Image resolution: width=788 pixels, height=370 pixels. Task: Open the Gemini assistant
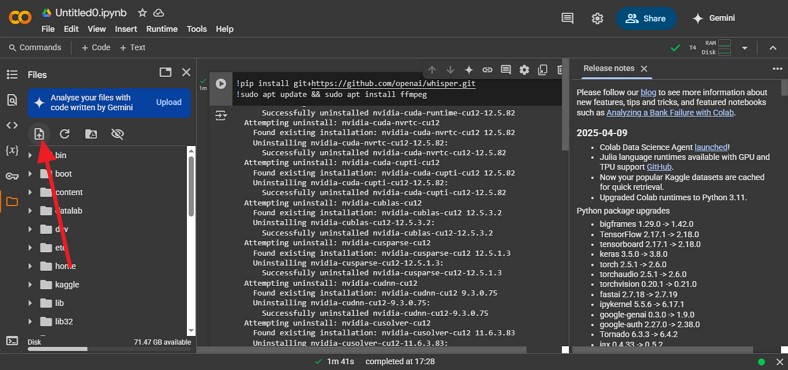[714, 18]
